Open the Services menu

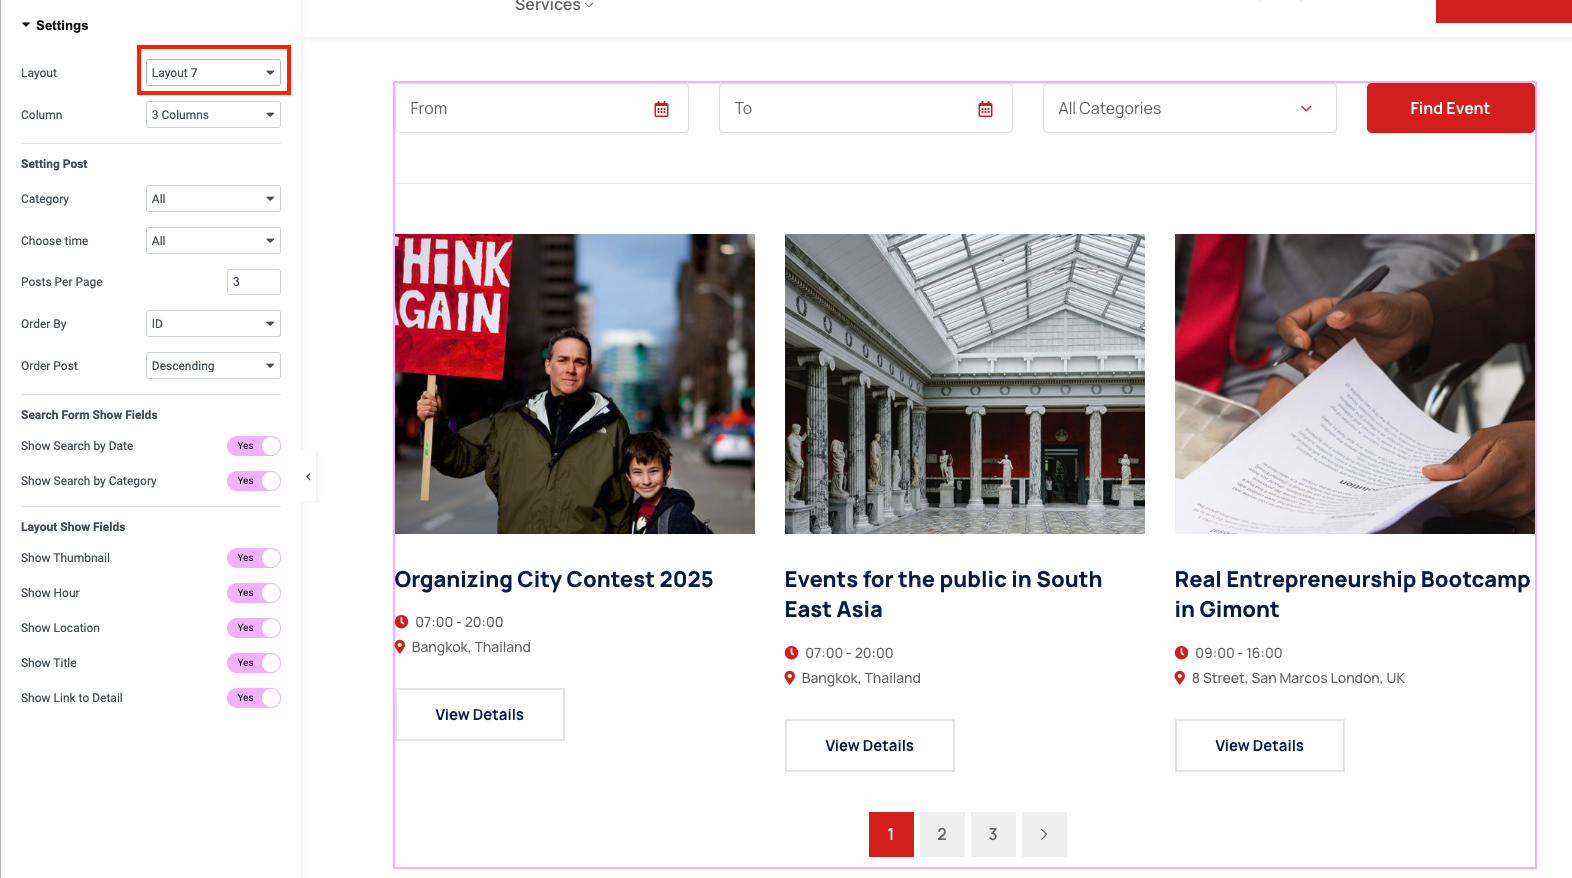(553, 6)
